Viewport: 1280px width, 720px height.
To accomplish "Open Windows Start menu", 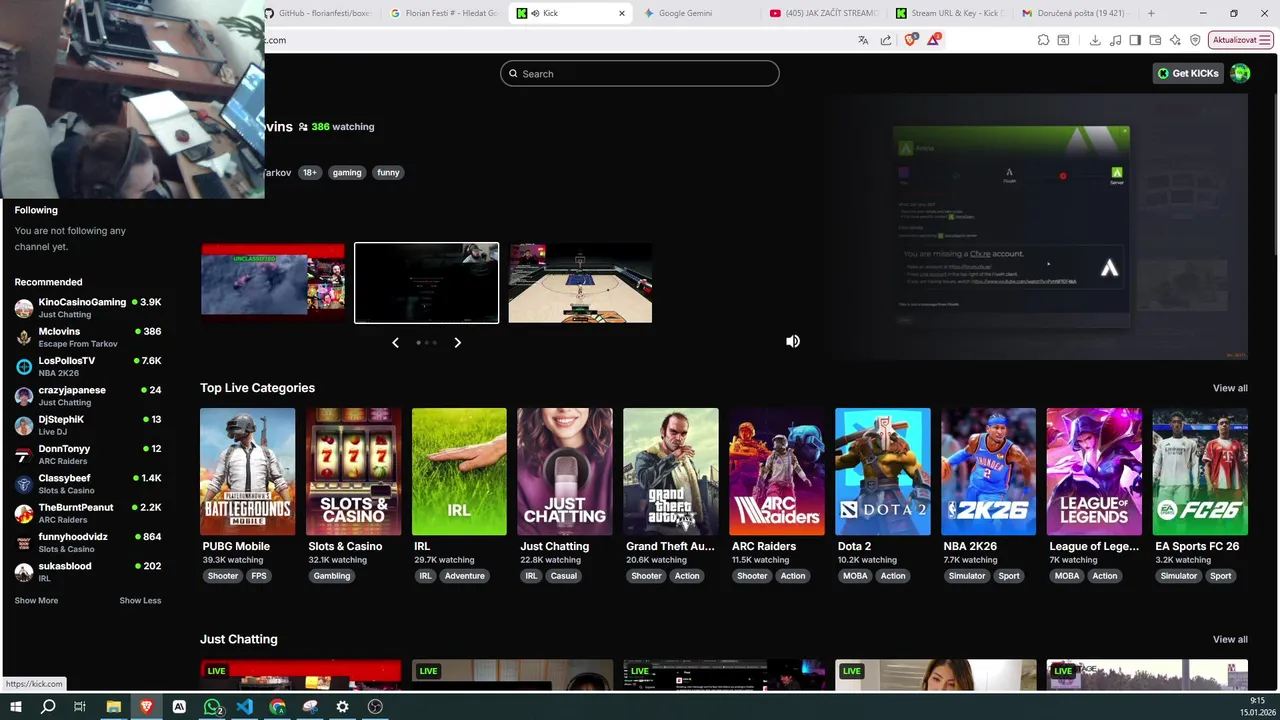I will click(16, 706).
